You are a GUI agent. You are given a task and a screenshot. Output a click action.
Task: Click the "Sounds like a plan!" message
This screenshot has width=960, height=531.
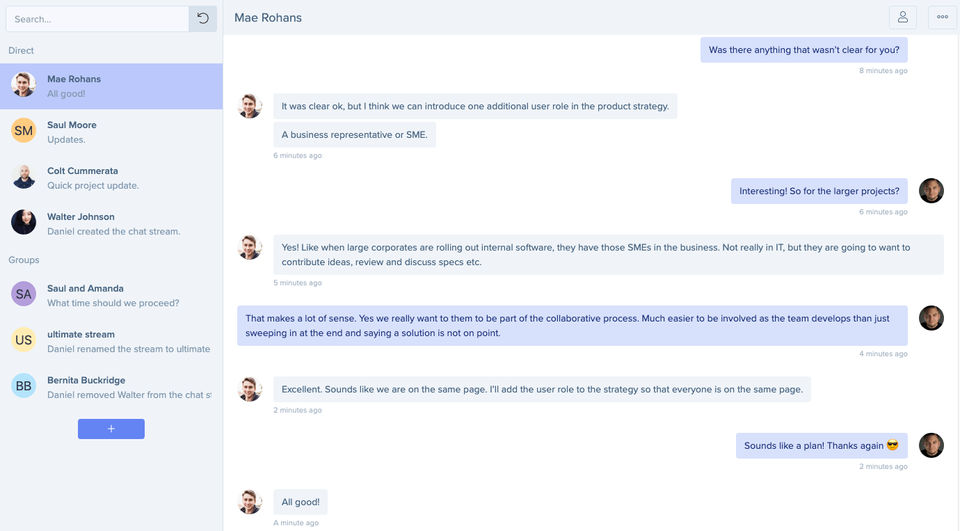click(x=821, y=446)
